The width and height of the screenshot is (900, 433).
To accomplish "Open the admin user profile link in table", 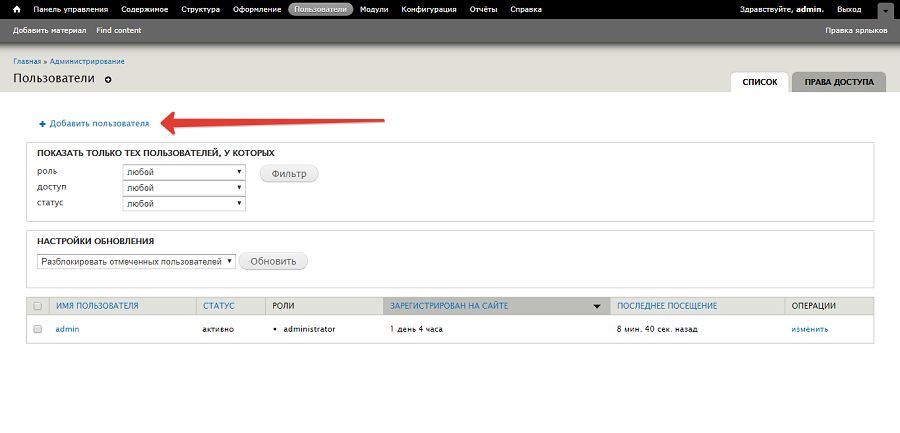I will 67,329.
